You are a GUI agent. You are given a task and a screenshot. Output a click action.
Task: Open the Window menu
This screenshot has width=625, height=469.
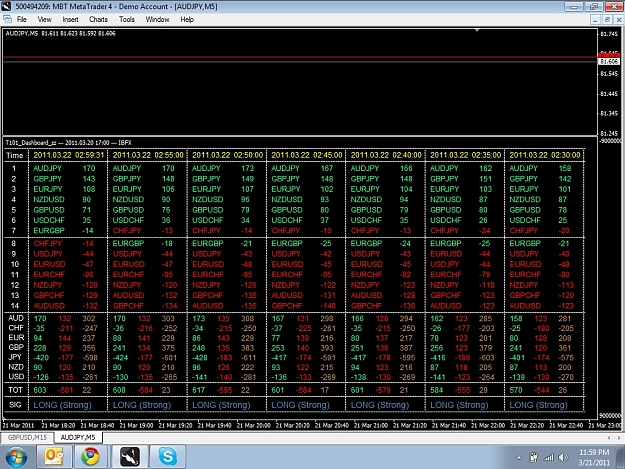click(157, 20)
